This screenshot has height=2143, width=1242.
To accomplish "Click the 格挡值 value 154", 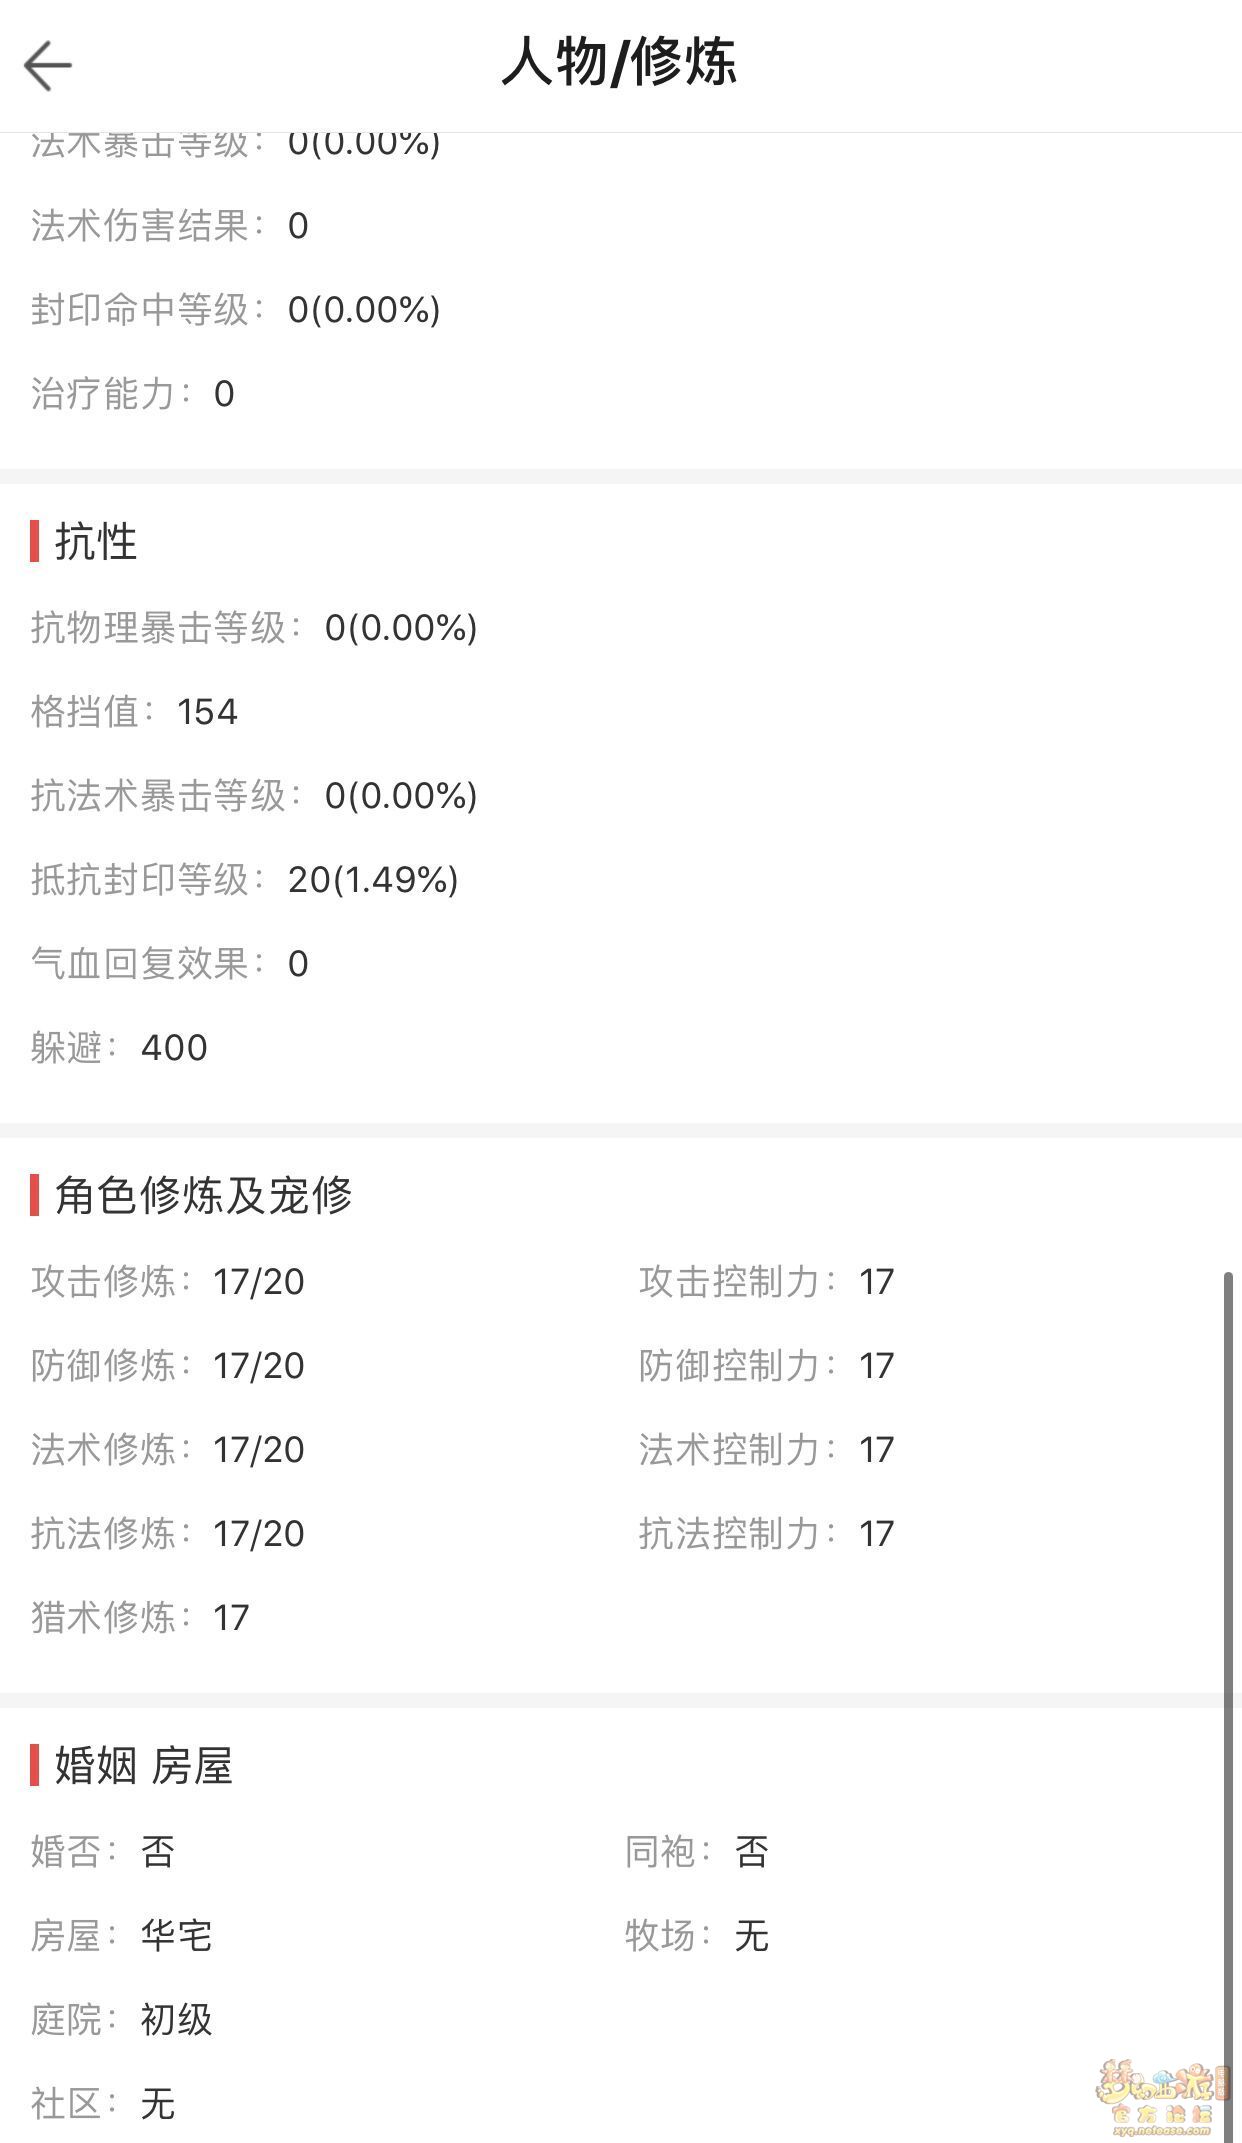I will [207, 712].
